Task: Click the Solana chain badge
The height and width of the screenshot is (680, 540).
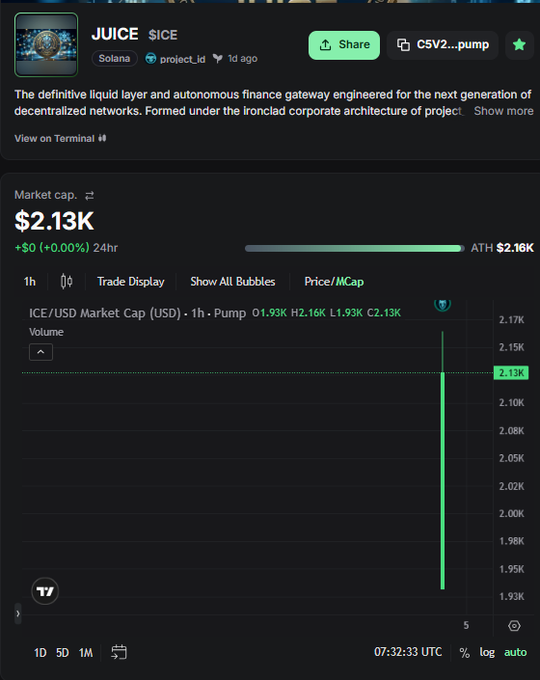Action: point(115,59)
